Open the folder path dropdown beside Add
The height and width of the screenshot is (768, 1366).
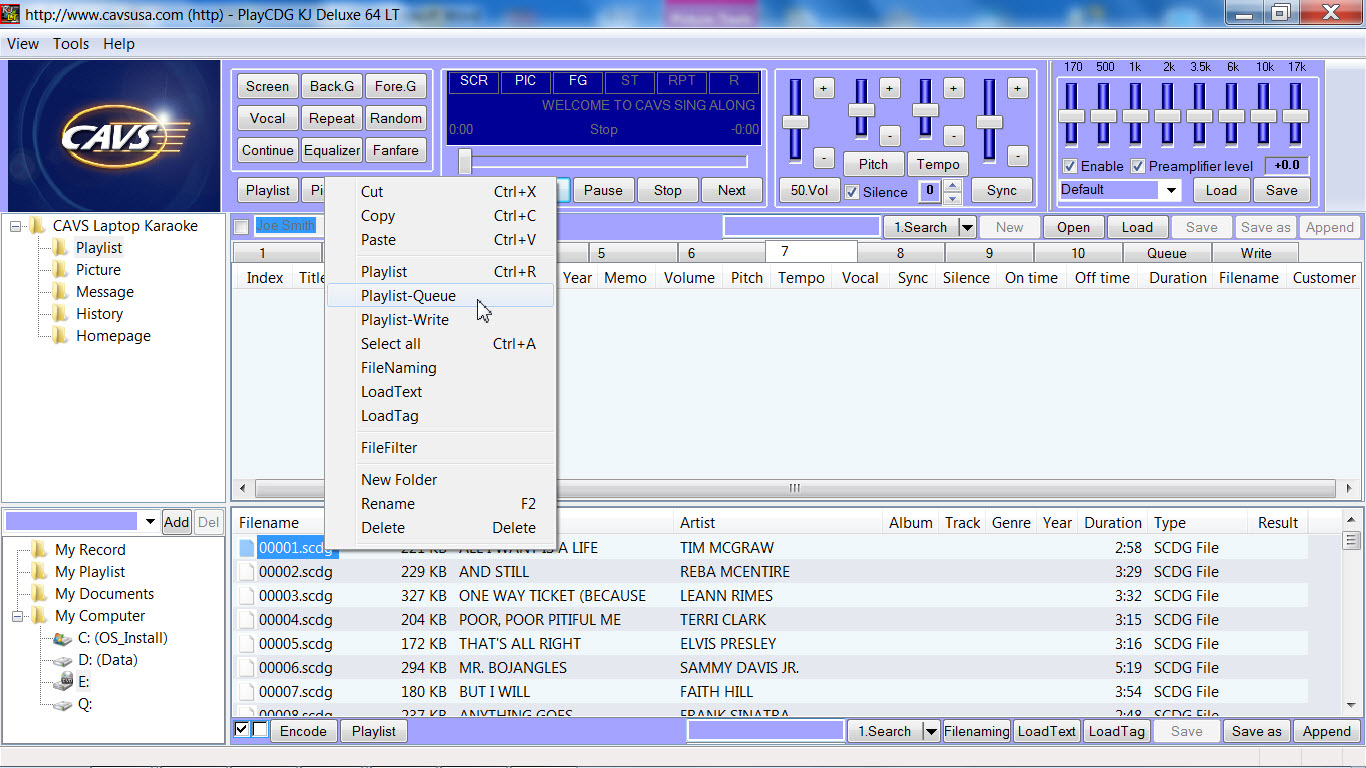(150, 522)
